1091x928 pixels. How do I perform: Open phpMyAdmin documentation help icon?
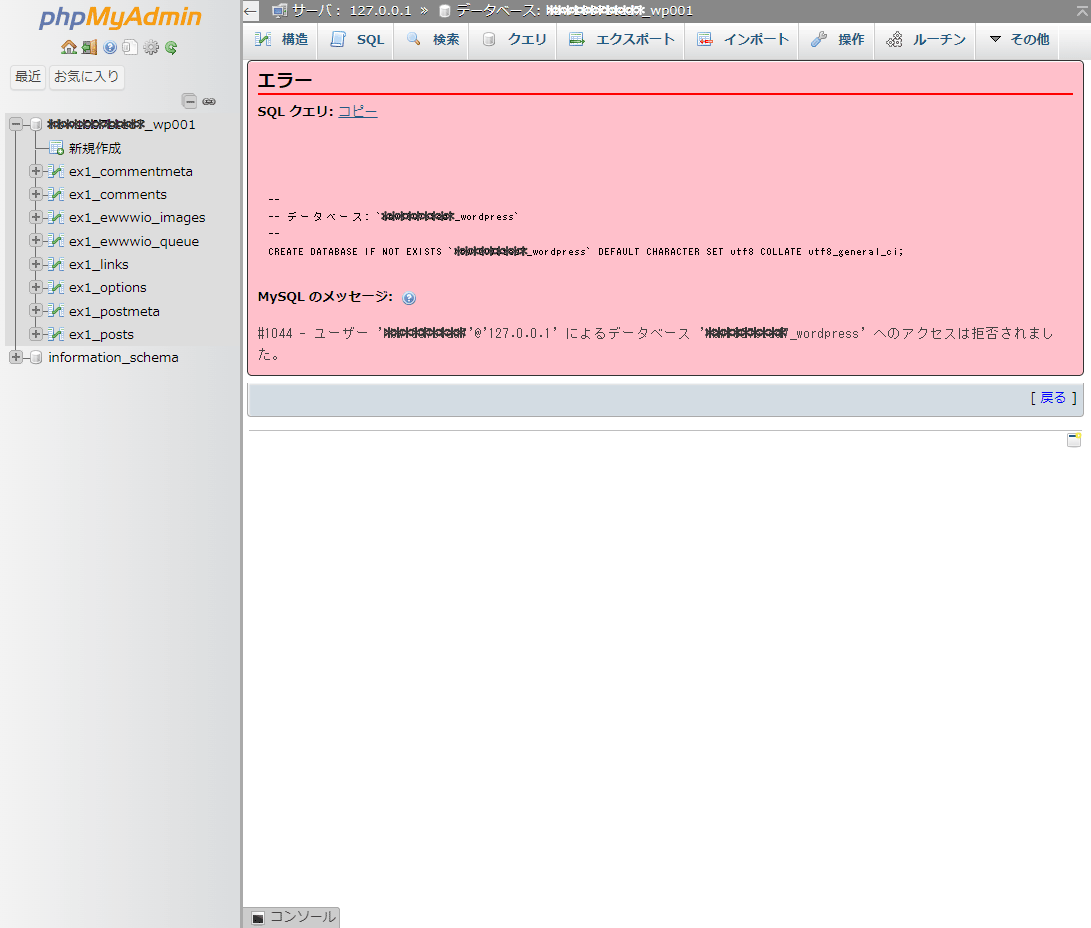point(110,47)
